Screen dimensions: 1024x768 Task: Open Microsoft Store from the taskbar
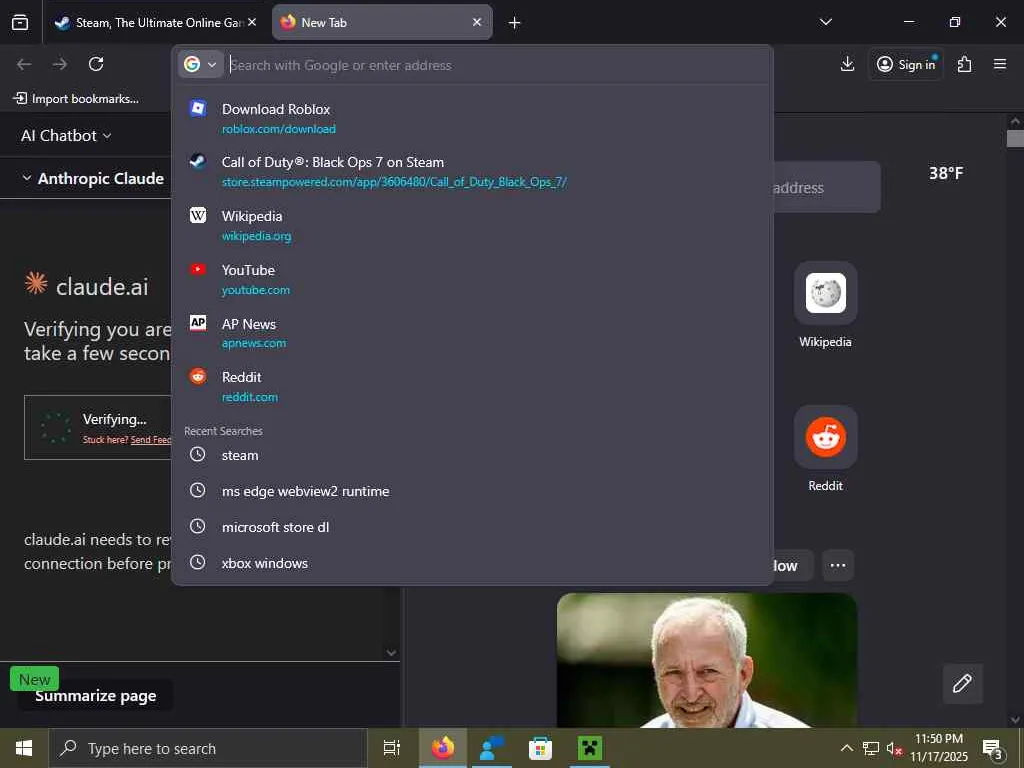point(540,748)
